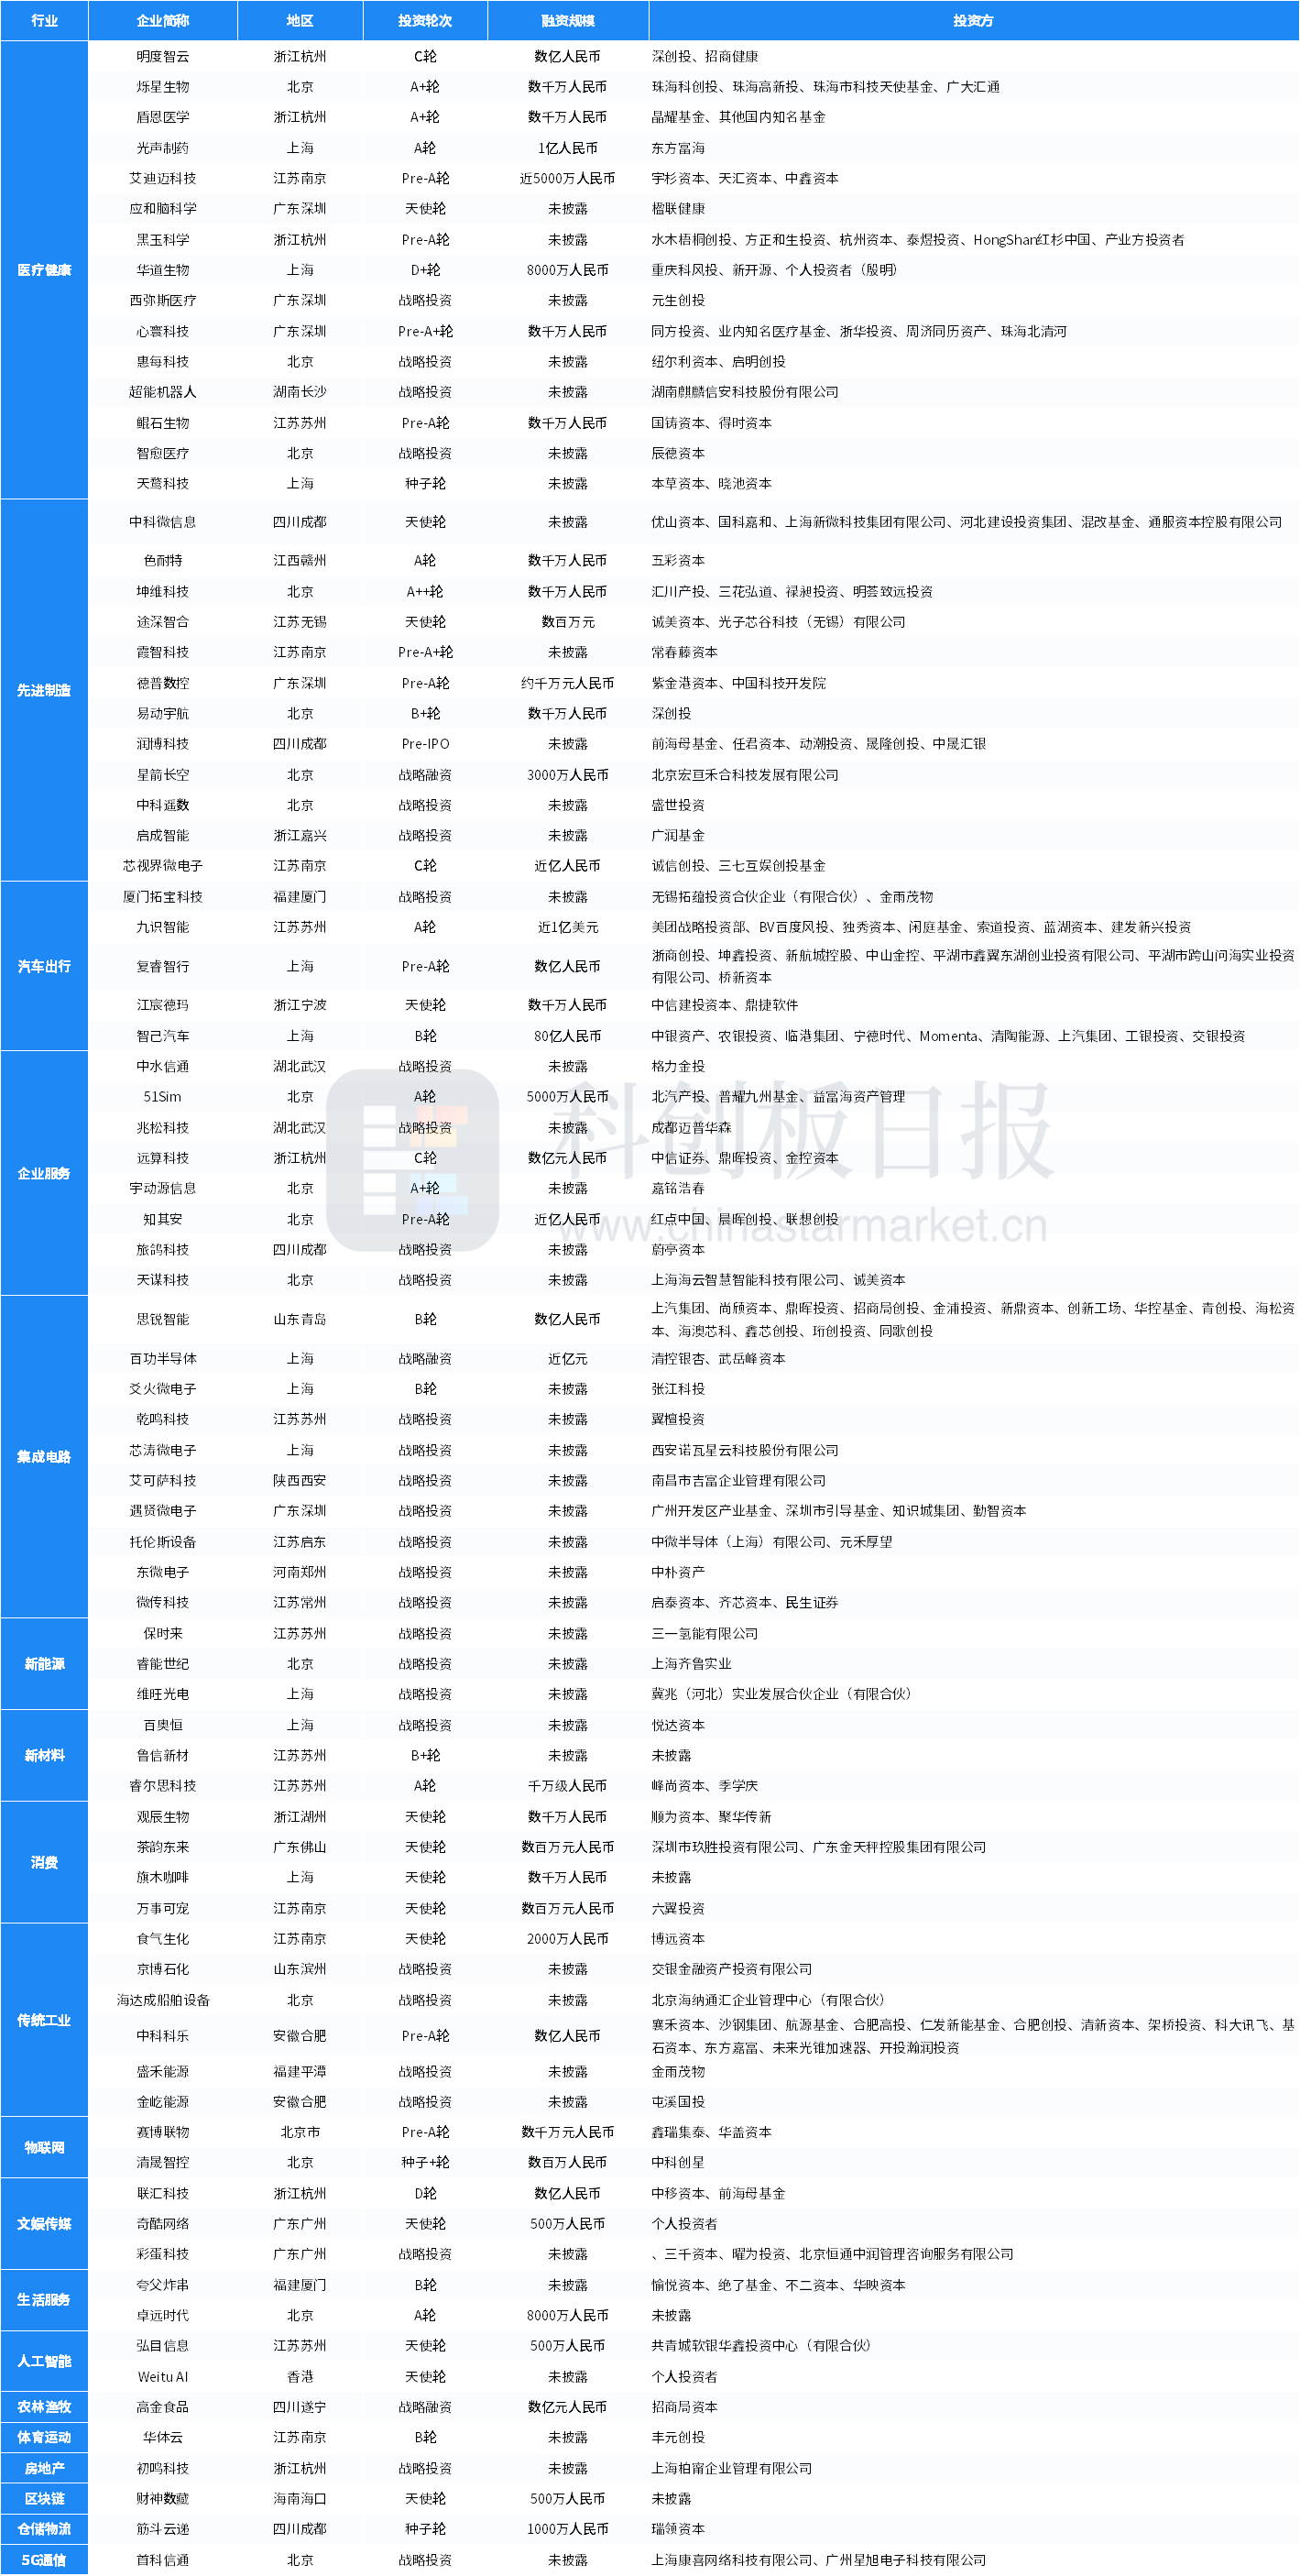
Task: Select company name 知其安
Action: pos(163,1219)
